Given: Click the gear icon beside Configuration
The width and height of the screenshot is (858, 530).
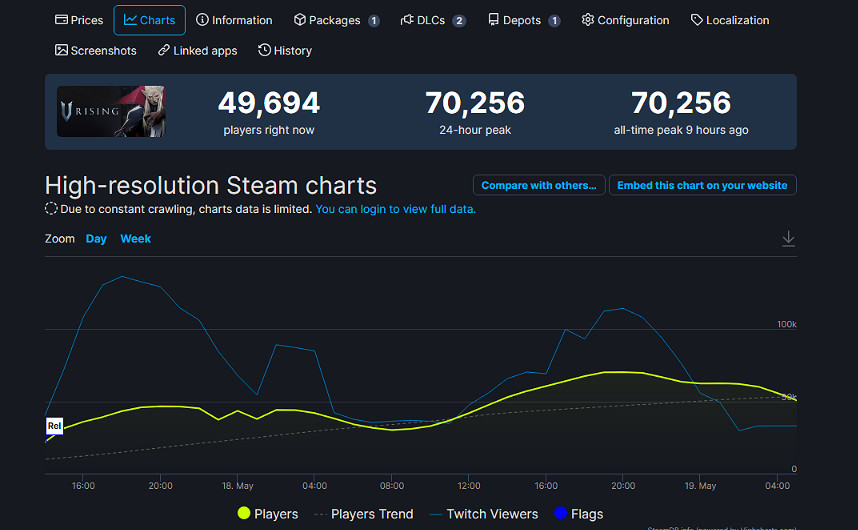Looking at the screenshot, I should [587, 20].
